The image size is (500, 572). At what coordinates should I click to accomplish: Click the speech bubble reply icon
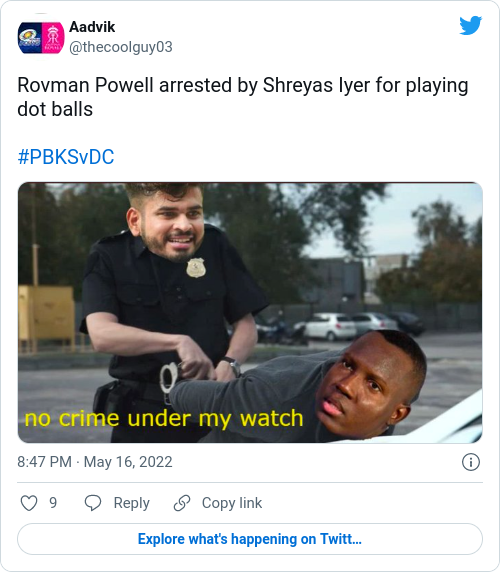point(93,503)
